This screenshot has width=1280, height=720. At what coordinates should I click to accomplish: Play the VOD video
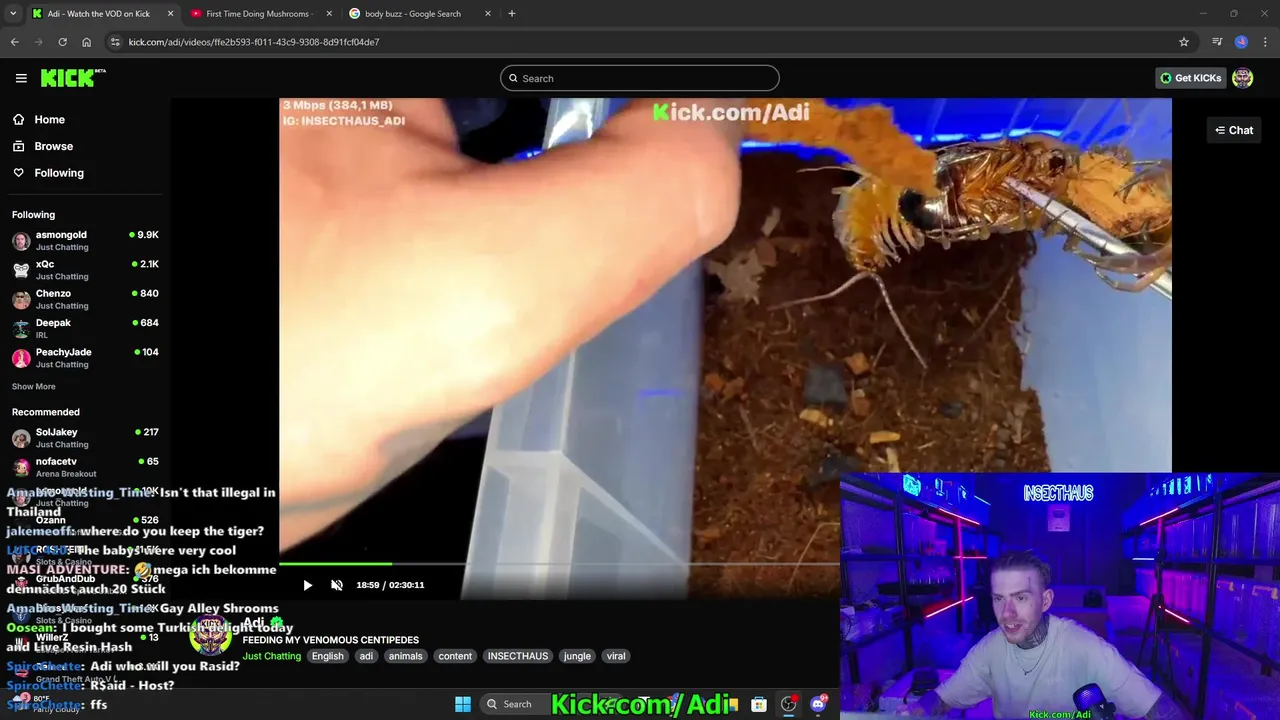(307, 585)
